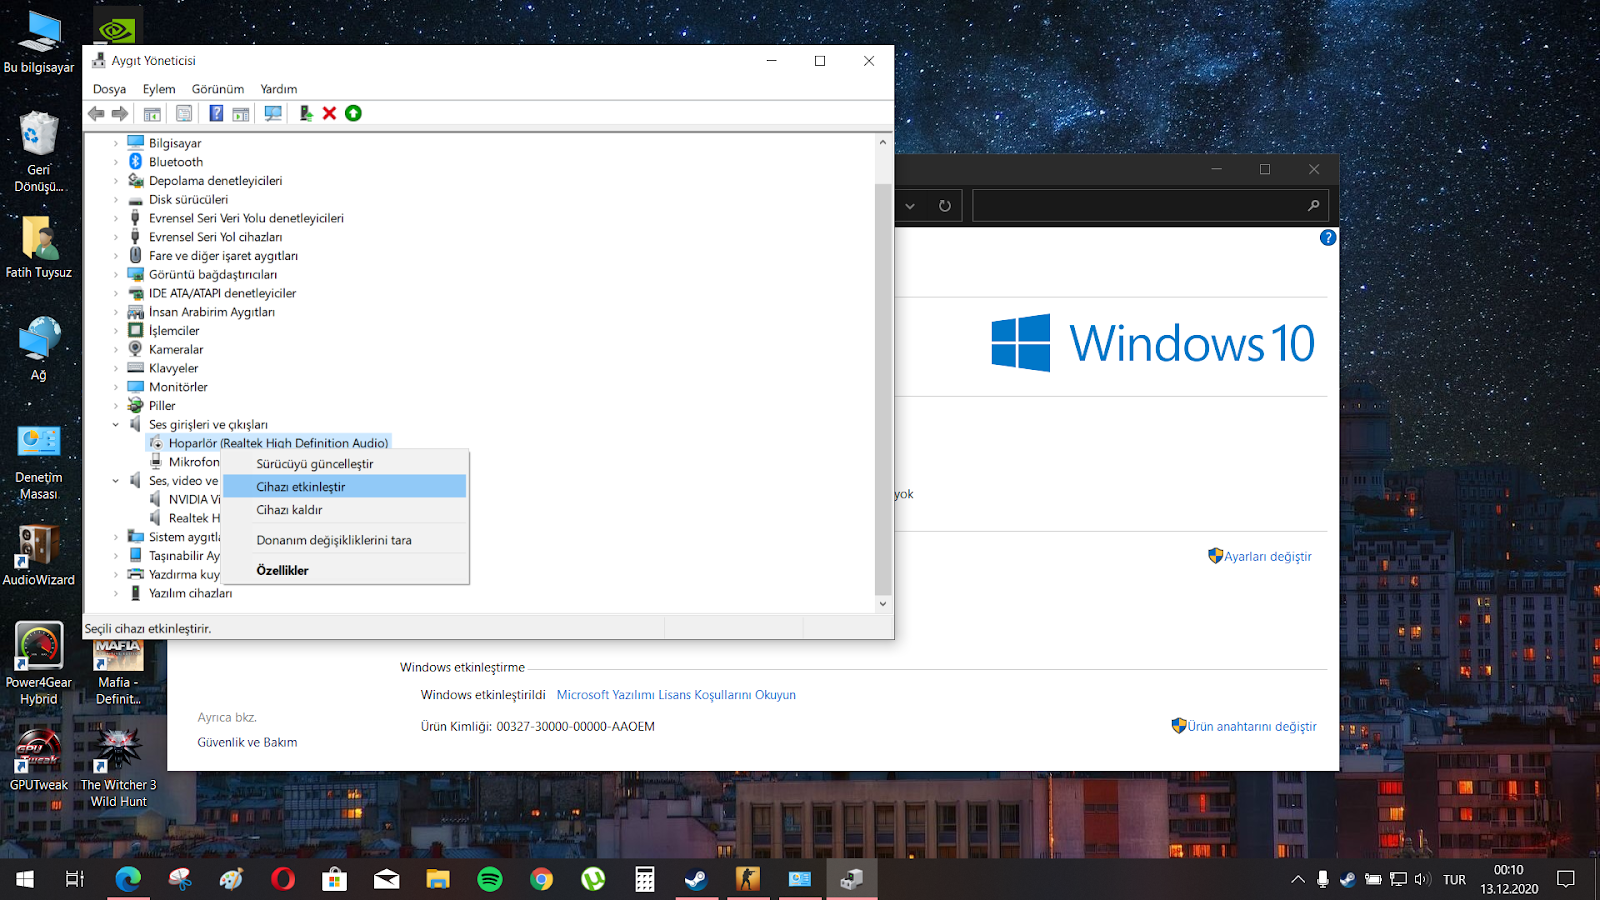Screen dimensions: 1600x900
Task: Open the notification center icon
Action: coord(1566,879)
